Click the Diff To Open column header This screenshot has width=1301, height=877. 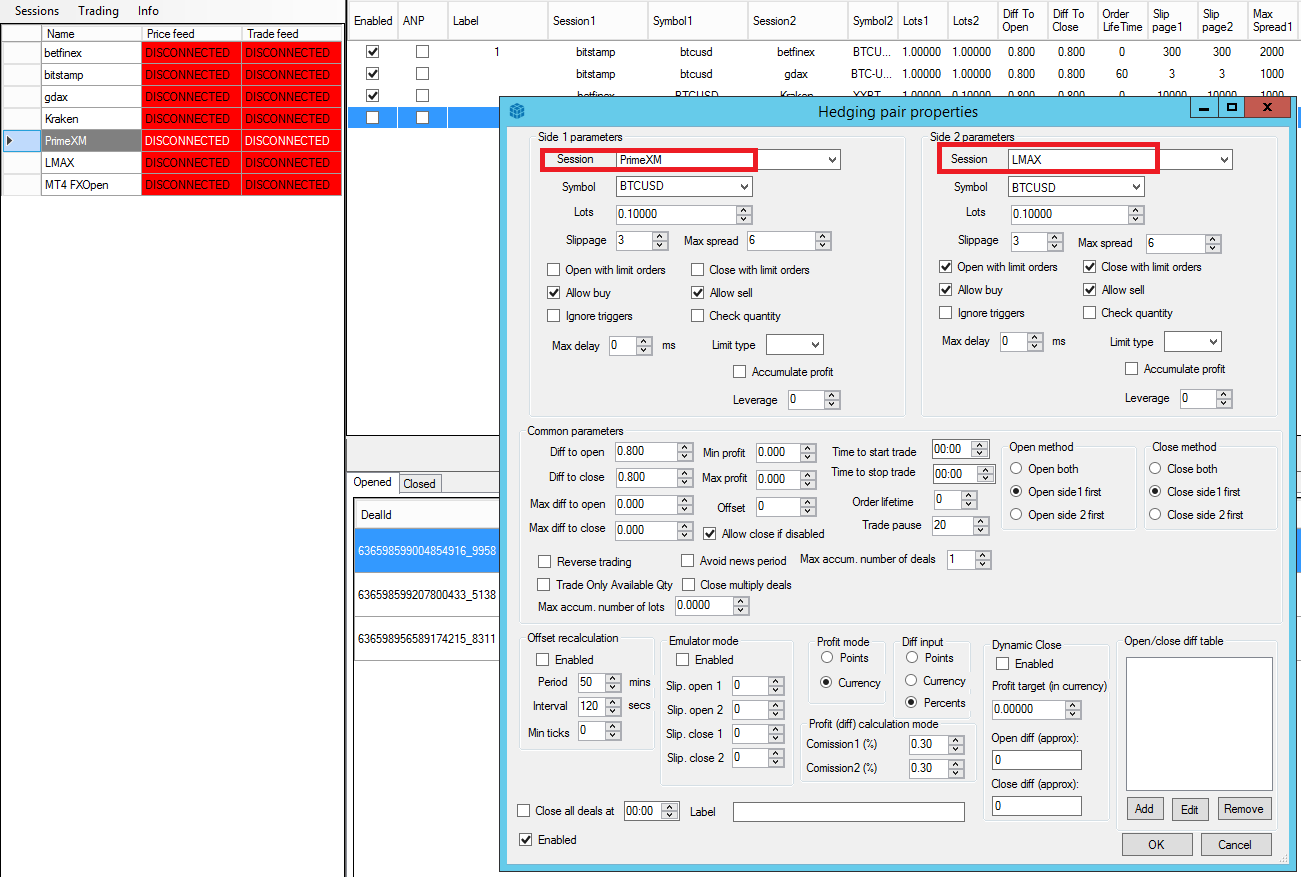pyautogui.click(x=1020, y=20)
